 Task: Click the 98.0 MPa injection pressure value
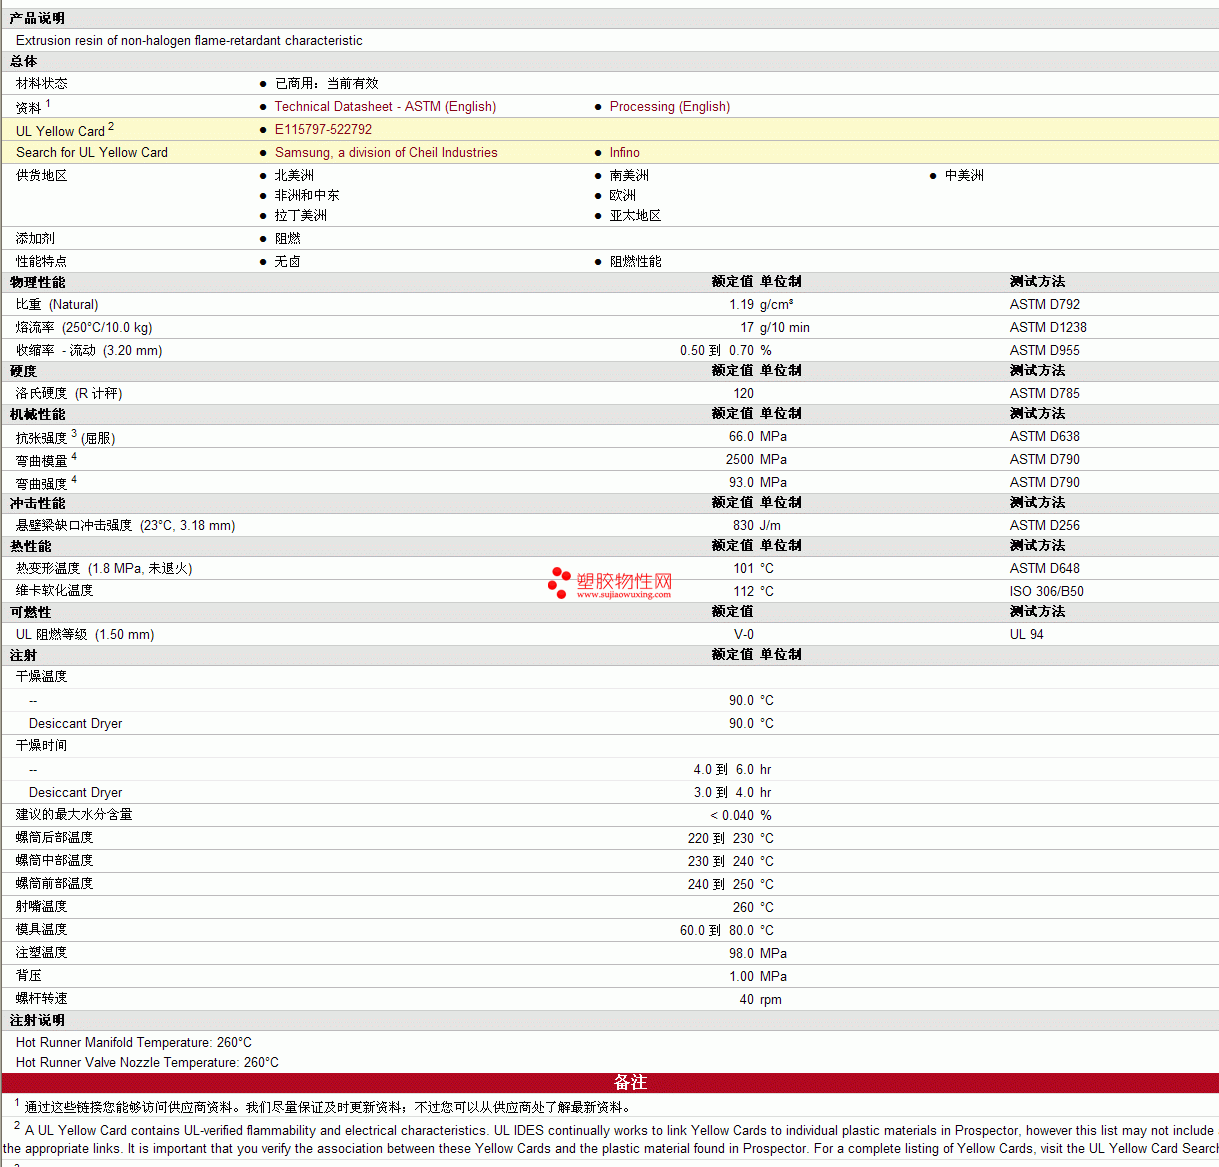[x=758, y=954]
